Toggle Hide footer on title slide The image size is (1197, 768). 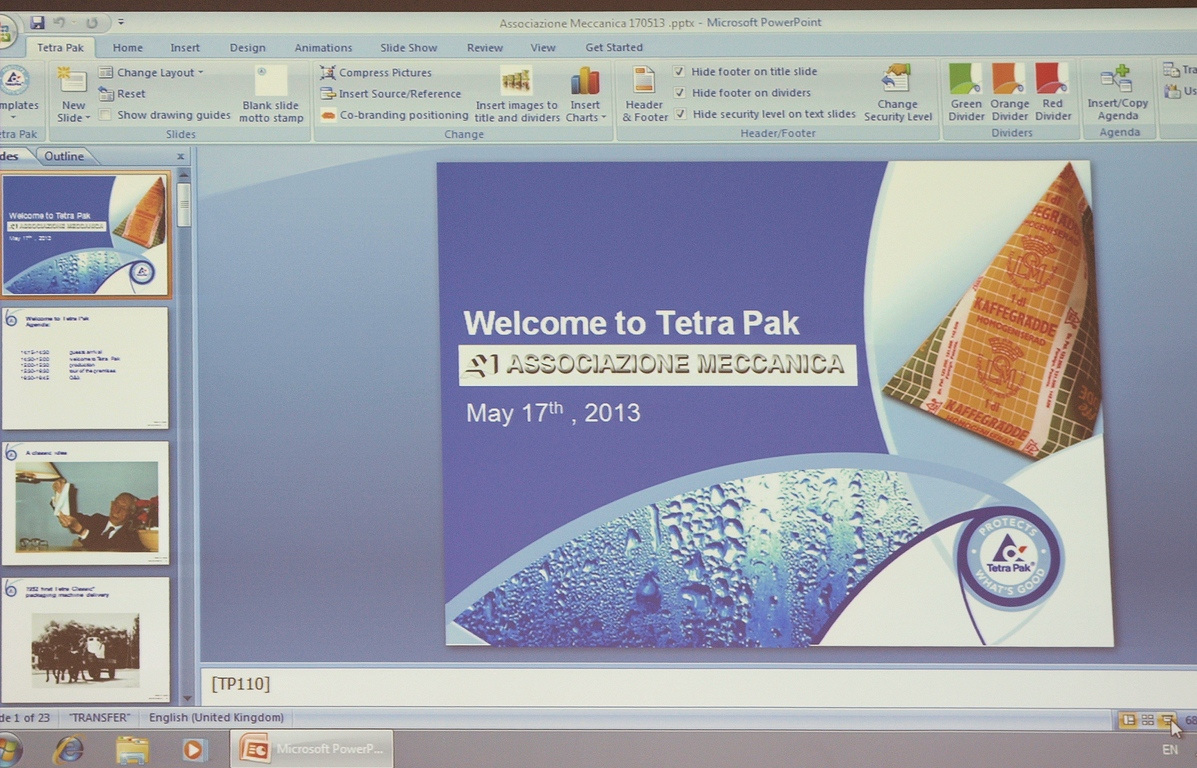click(679, 71)
